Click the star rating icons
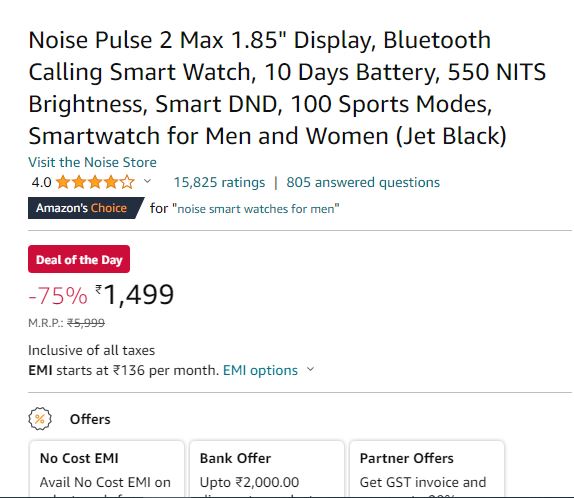Screen dimensions: 574x498 pyautogui.click(x=95, y=182)
